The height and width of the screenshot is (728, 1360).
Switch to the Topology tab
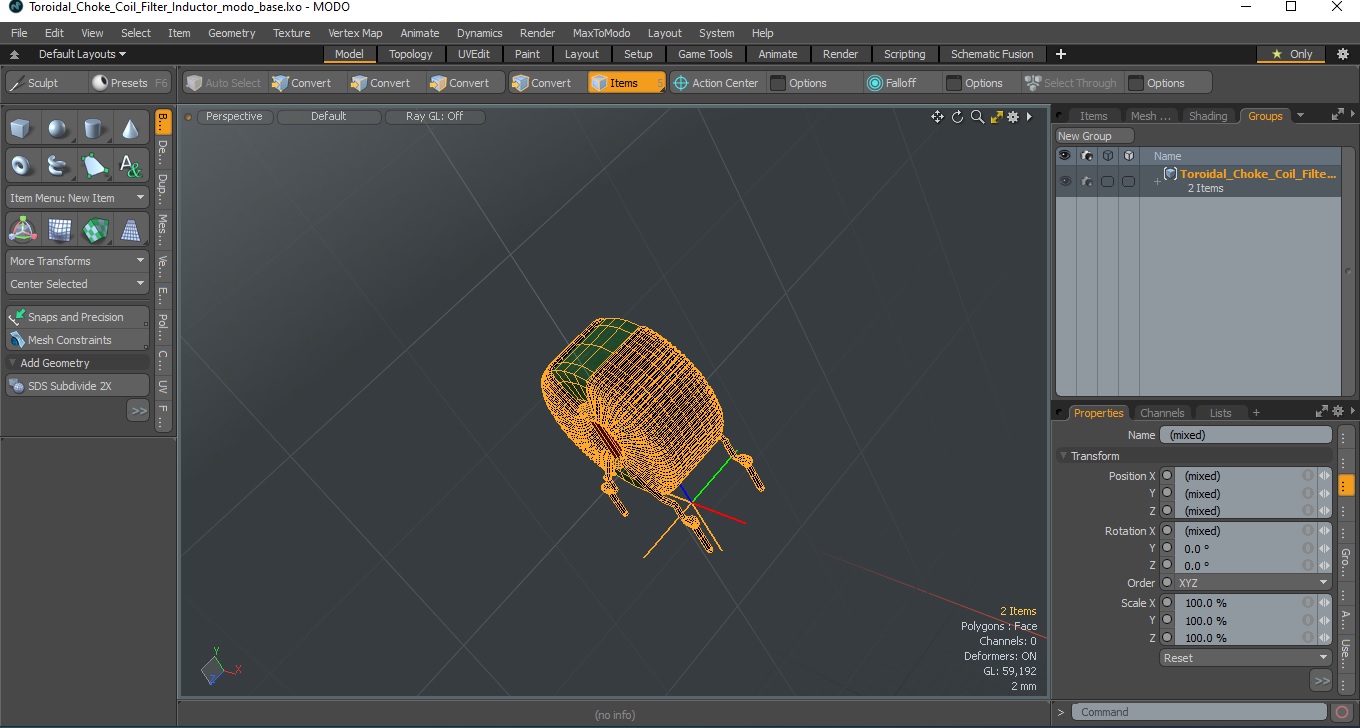pyautogui.click(x=411, y=54)
